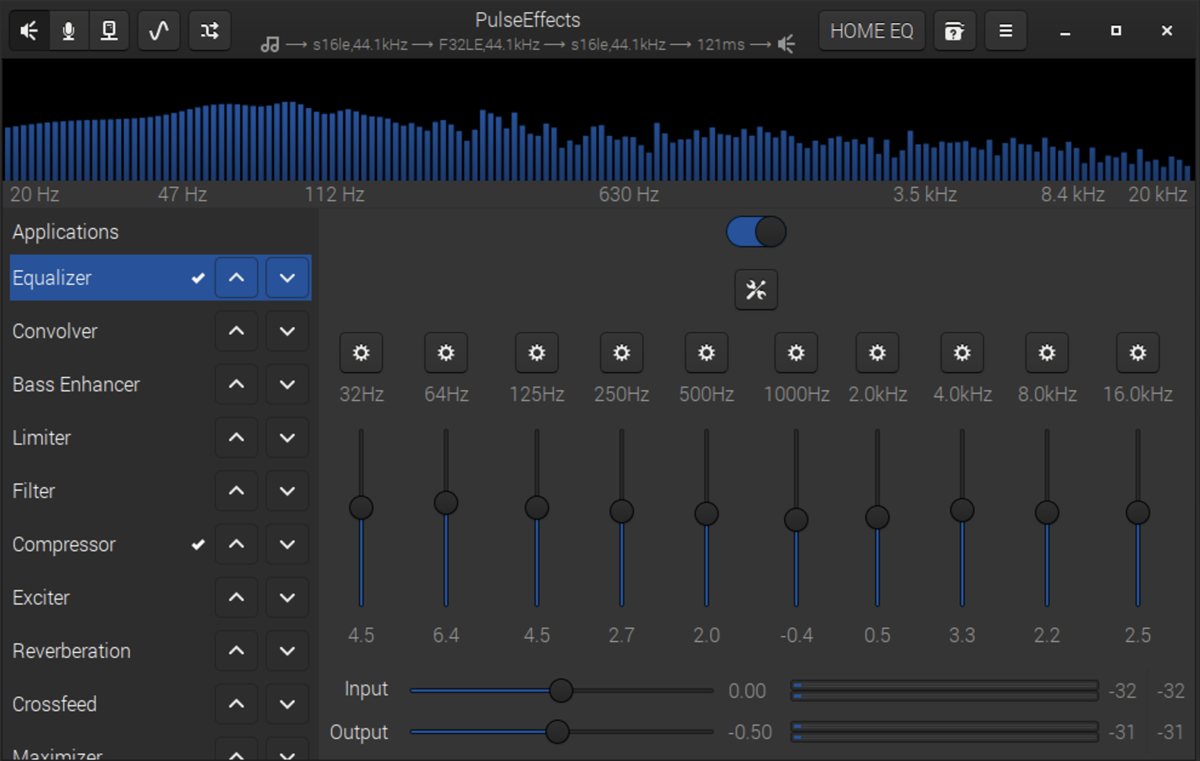Open the help icon in header

(955, 31)
